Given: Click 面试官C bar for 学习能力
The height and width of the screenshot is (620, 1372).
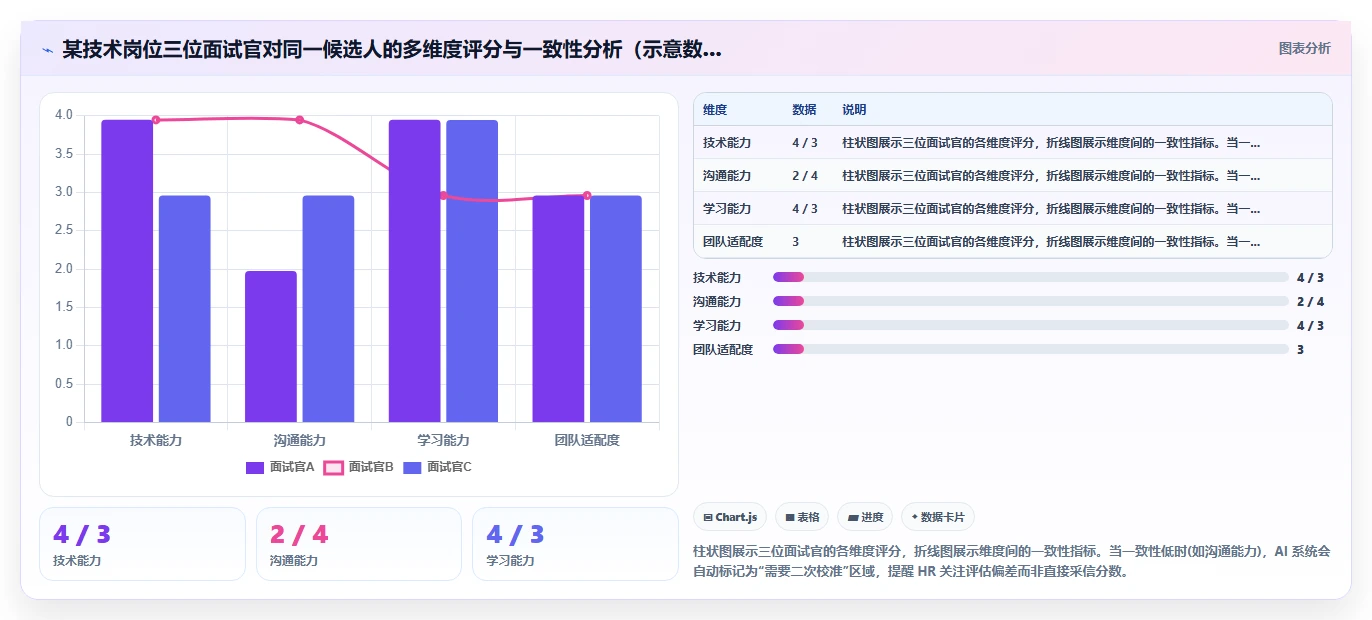Looking at the screenshot, I should (x=472, y=271).
